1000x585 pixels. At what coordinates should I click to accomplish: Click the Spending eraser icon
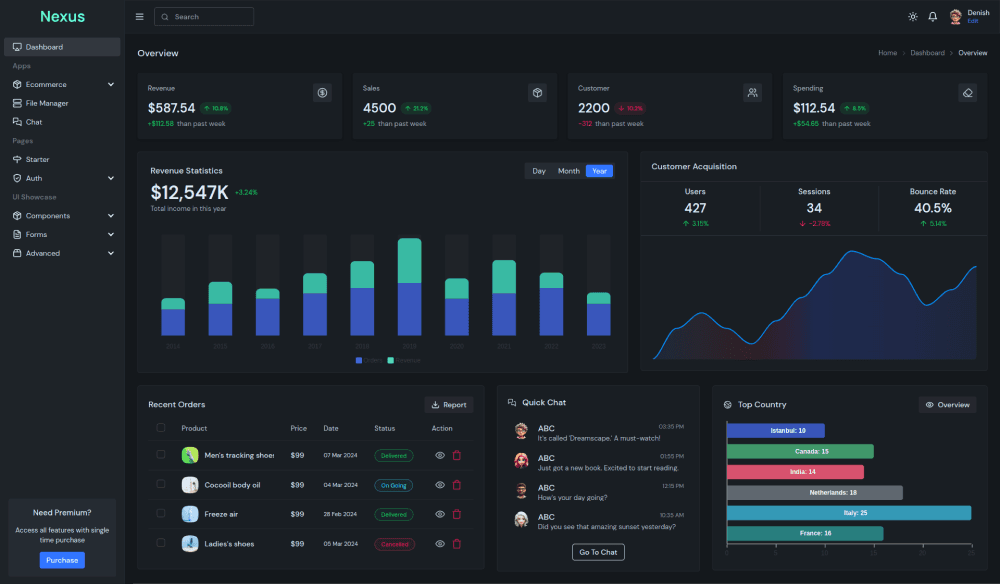tap(967, 93)
